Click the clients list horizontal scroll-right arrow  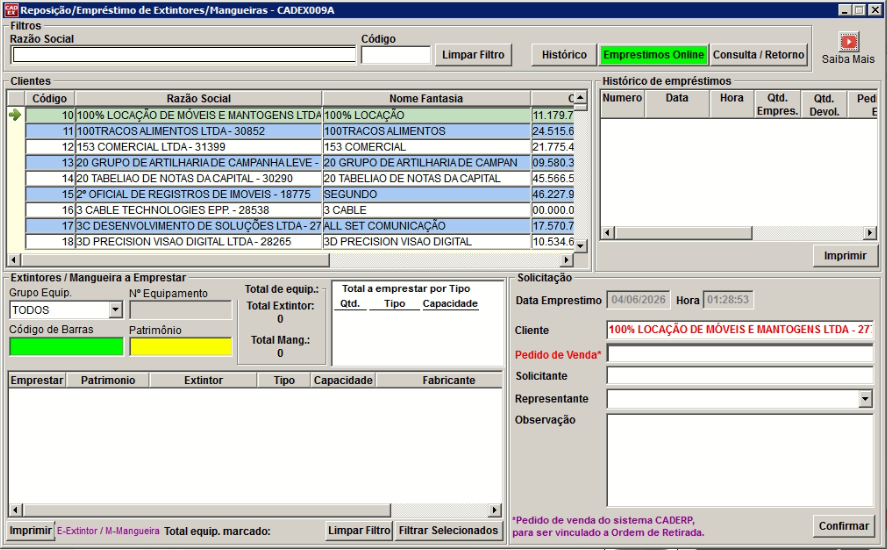pos(566,260)
